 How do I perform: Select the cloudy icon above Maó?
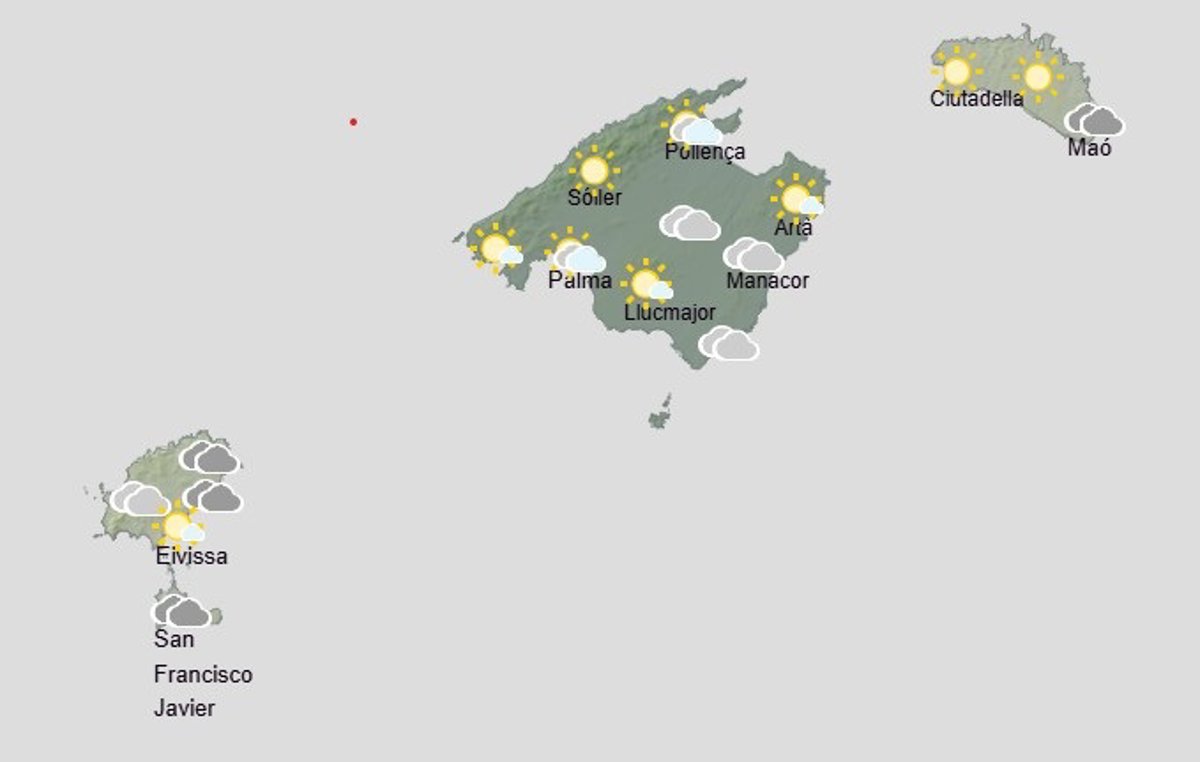click(x=1094, y=121)
